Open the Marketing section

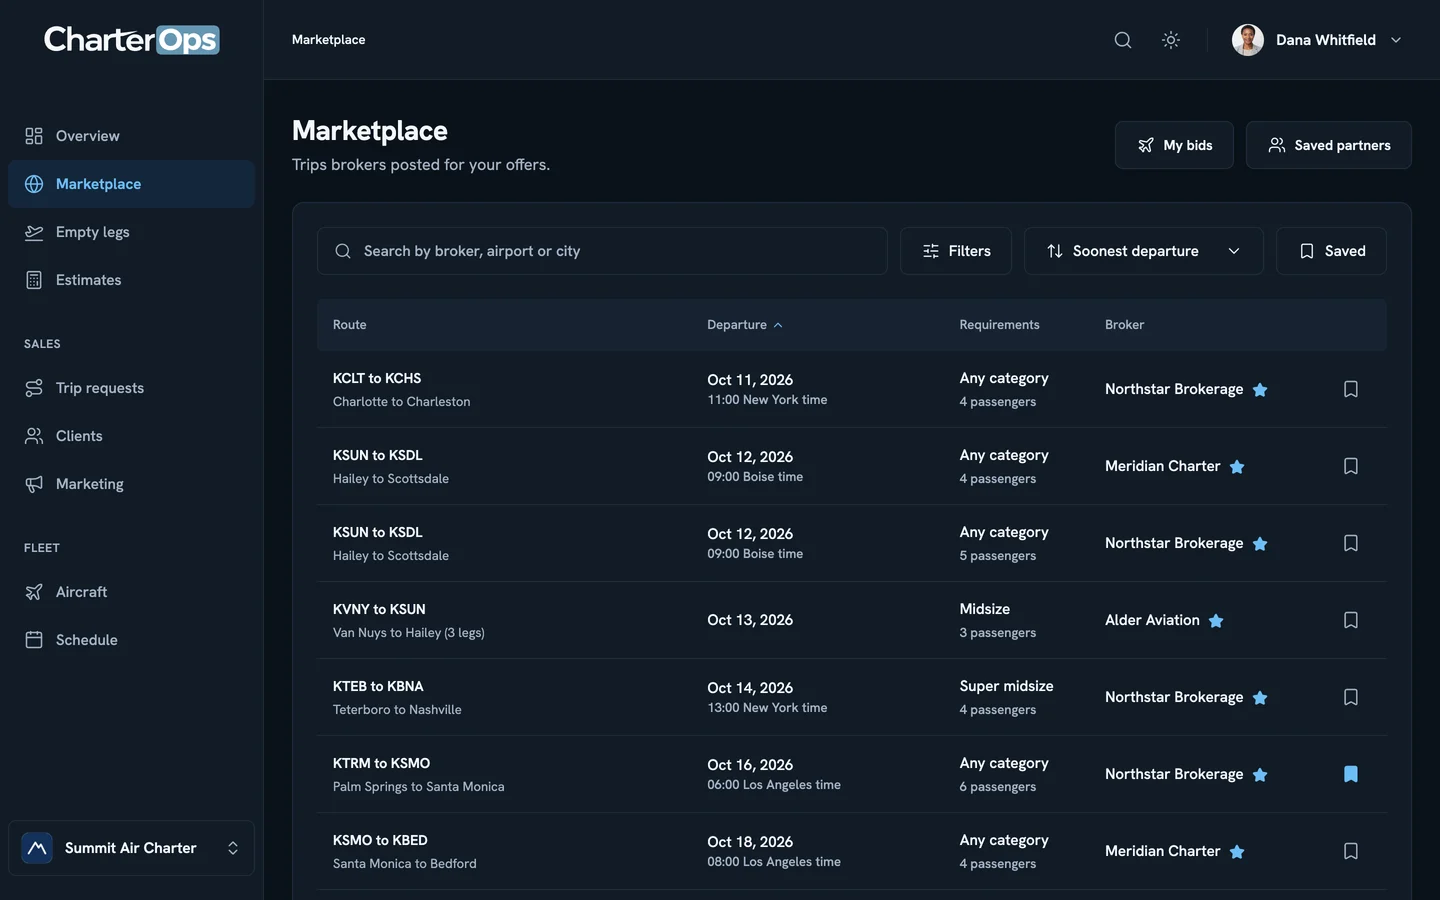(x=131, y=484)
